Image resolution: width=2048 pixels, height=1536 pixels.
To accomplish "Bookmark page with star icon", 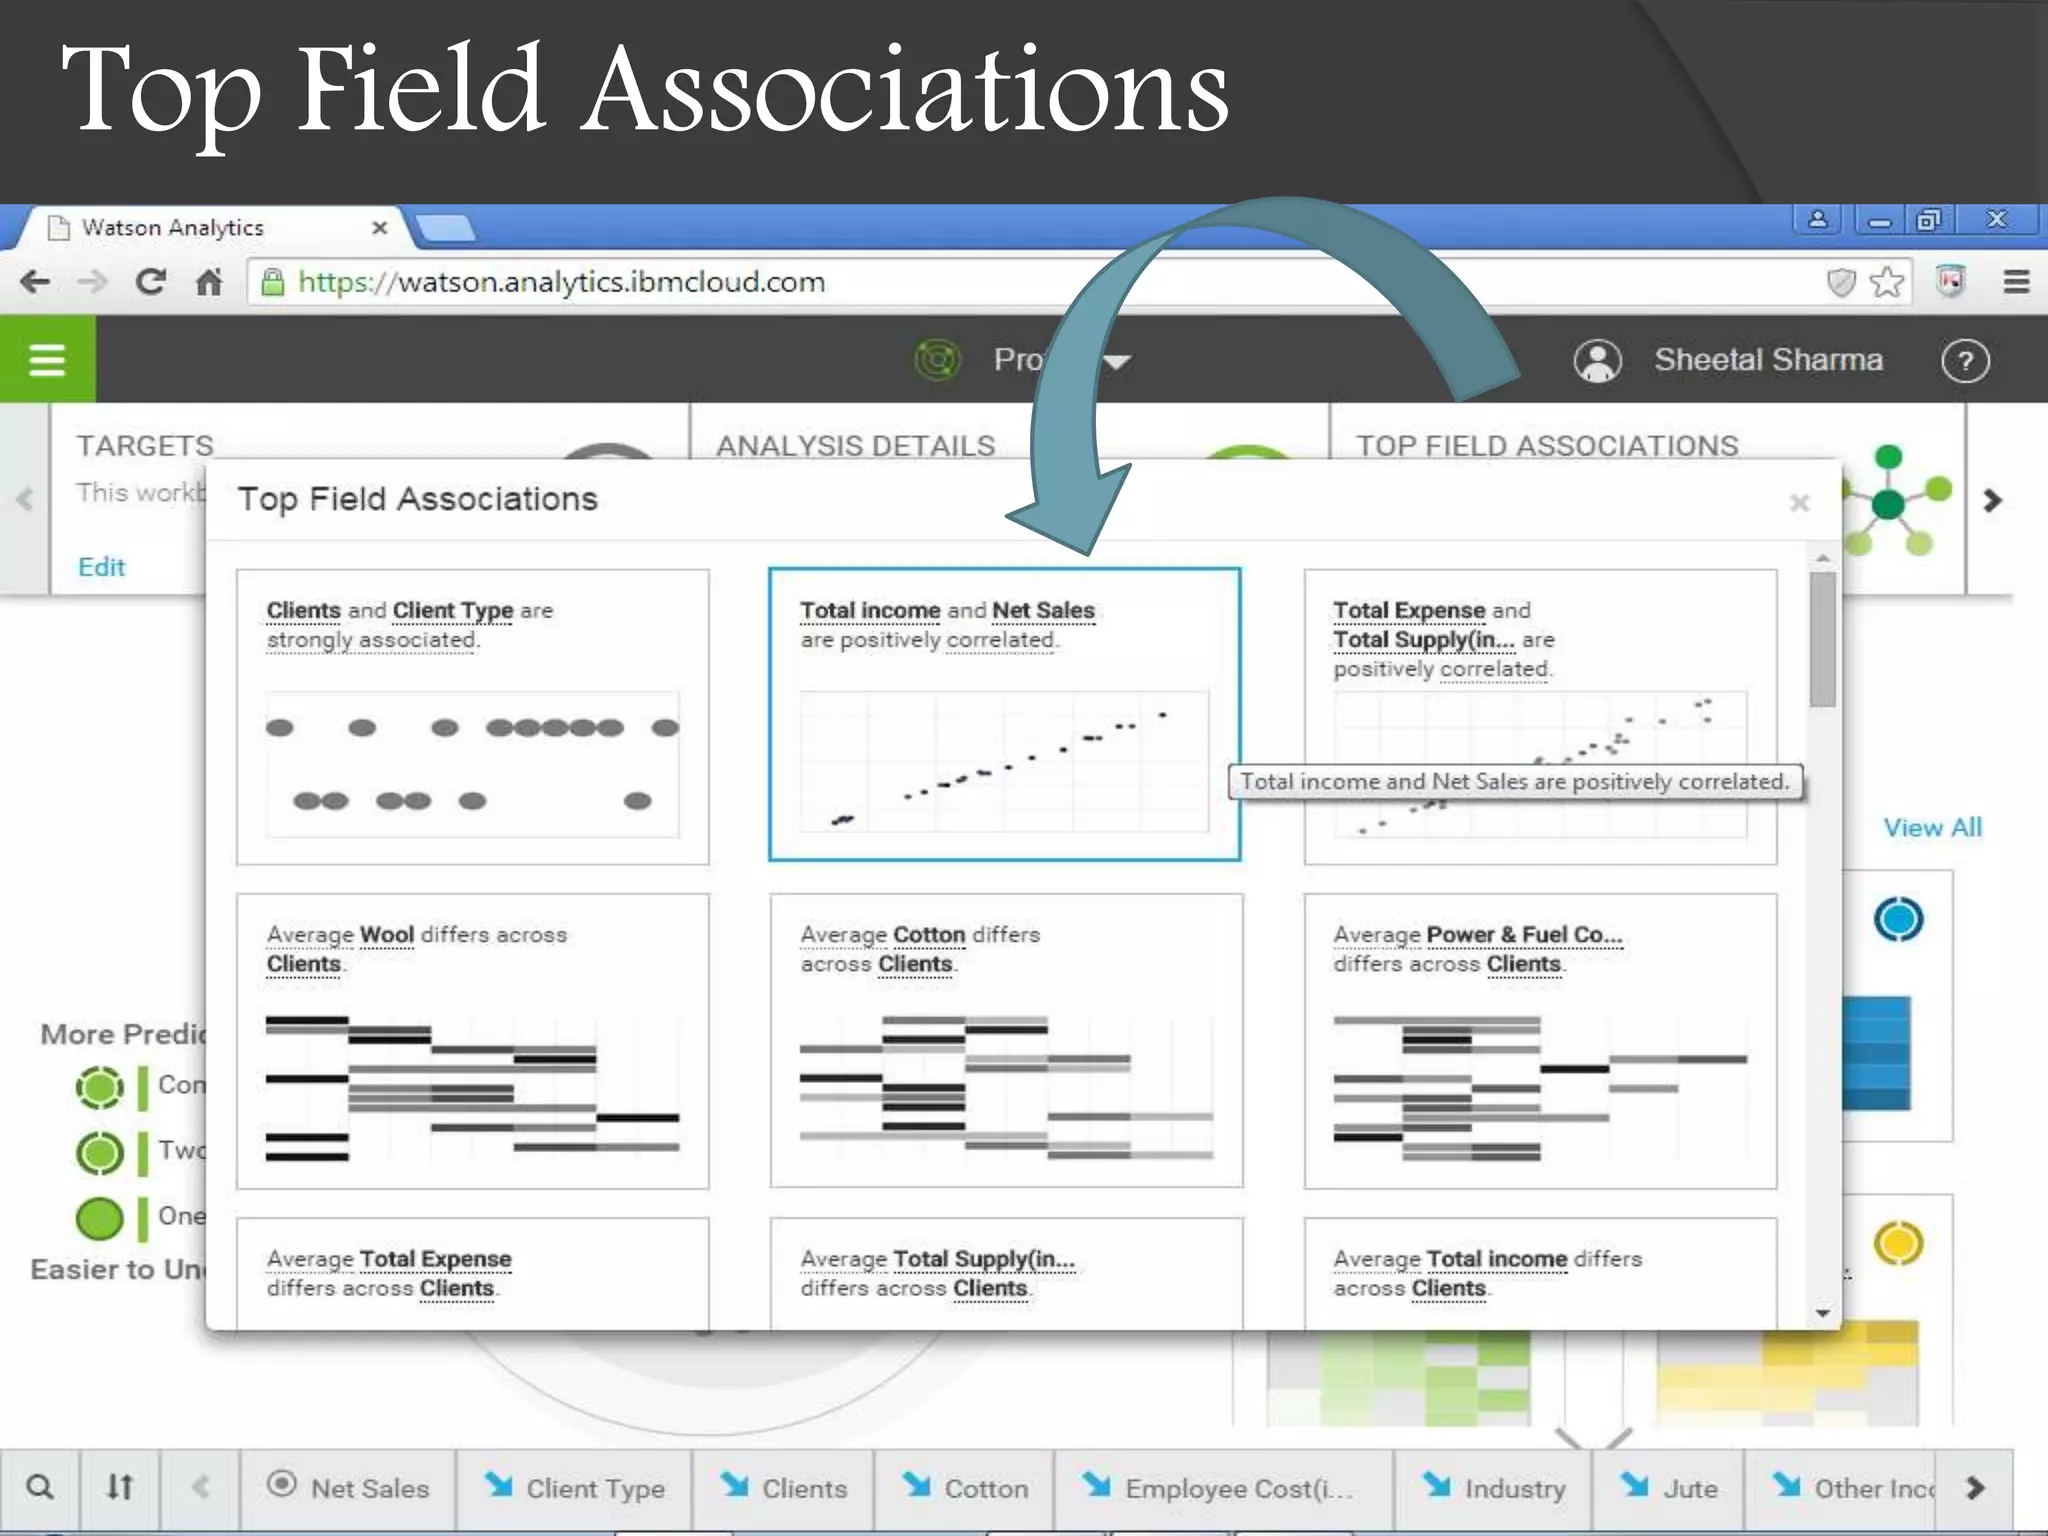I will coord(1886,283).
